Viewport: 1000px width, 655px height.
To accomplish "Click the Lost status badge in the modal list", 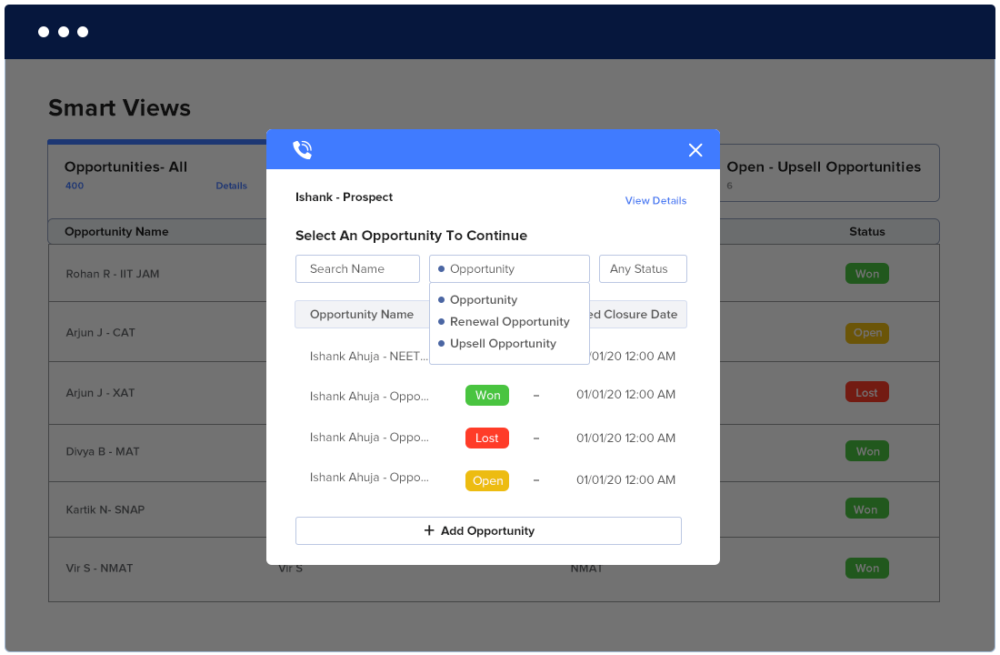I will pyautogui.click(x=487, y=438).
